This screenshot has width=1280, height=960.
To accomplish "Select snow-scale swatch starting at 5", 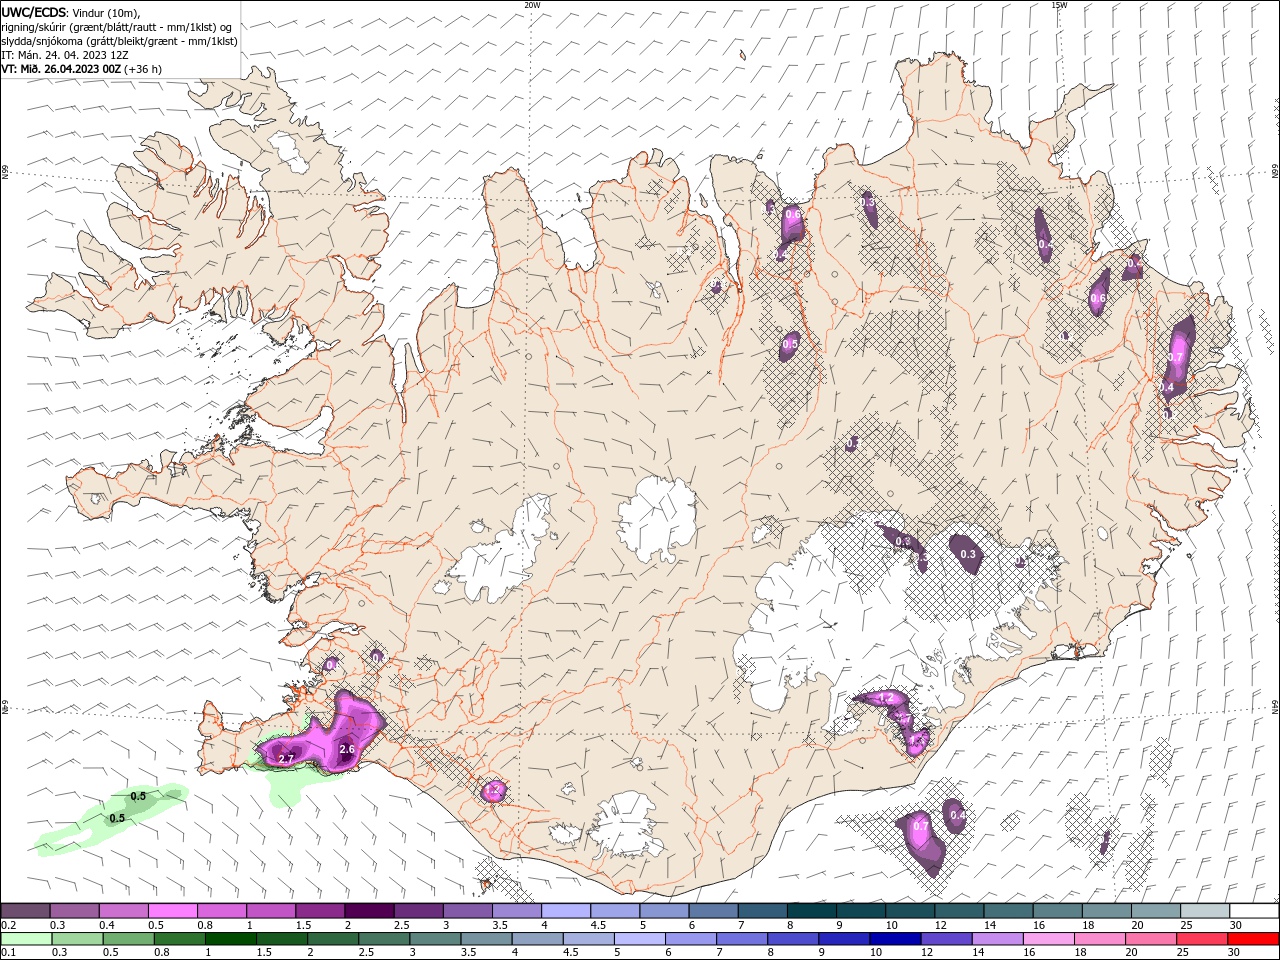I will 663,911.
